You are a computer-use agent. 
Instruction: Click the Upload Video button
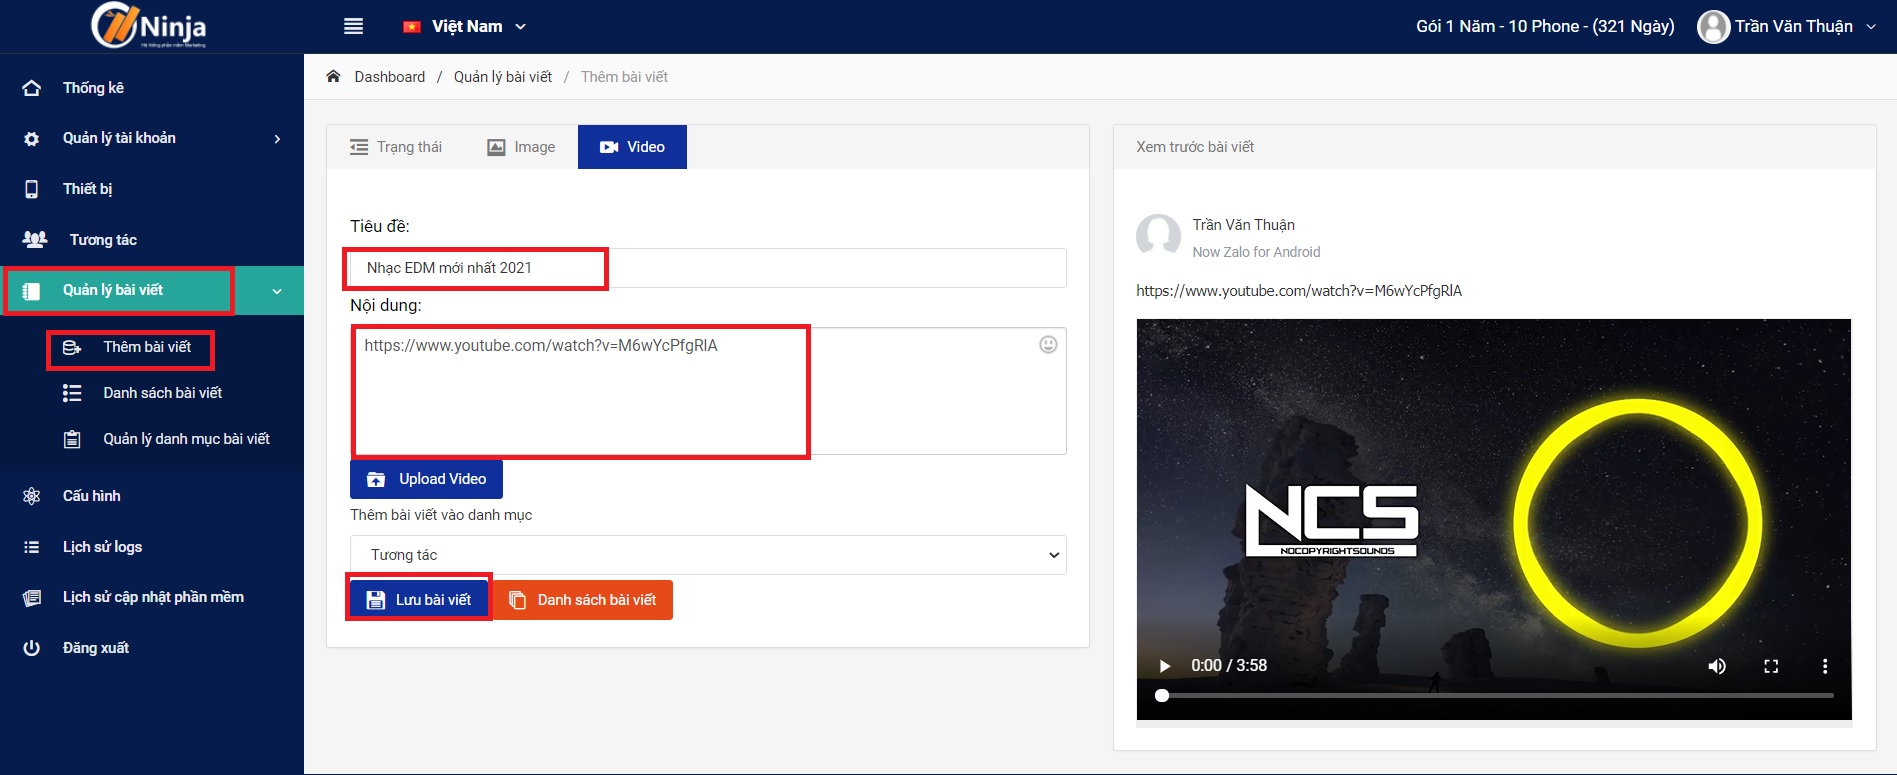click(426, 479)
